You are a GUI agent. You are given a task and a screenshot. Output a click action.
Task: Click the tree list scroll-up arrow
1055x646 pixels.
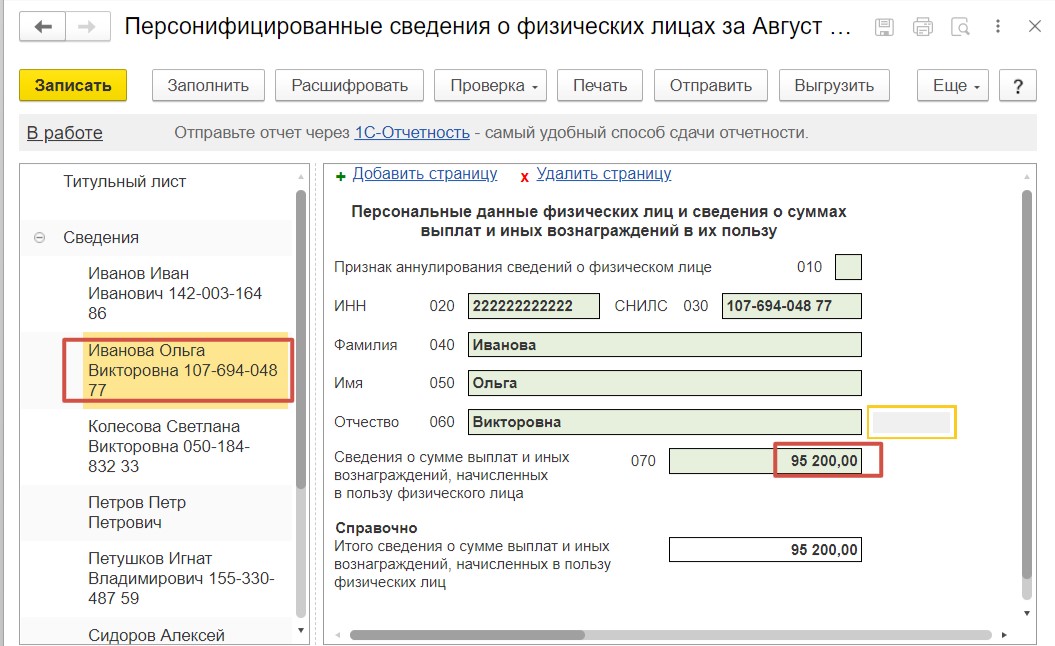[301, 177]
